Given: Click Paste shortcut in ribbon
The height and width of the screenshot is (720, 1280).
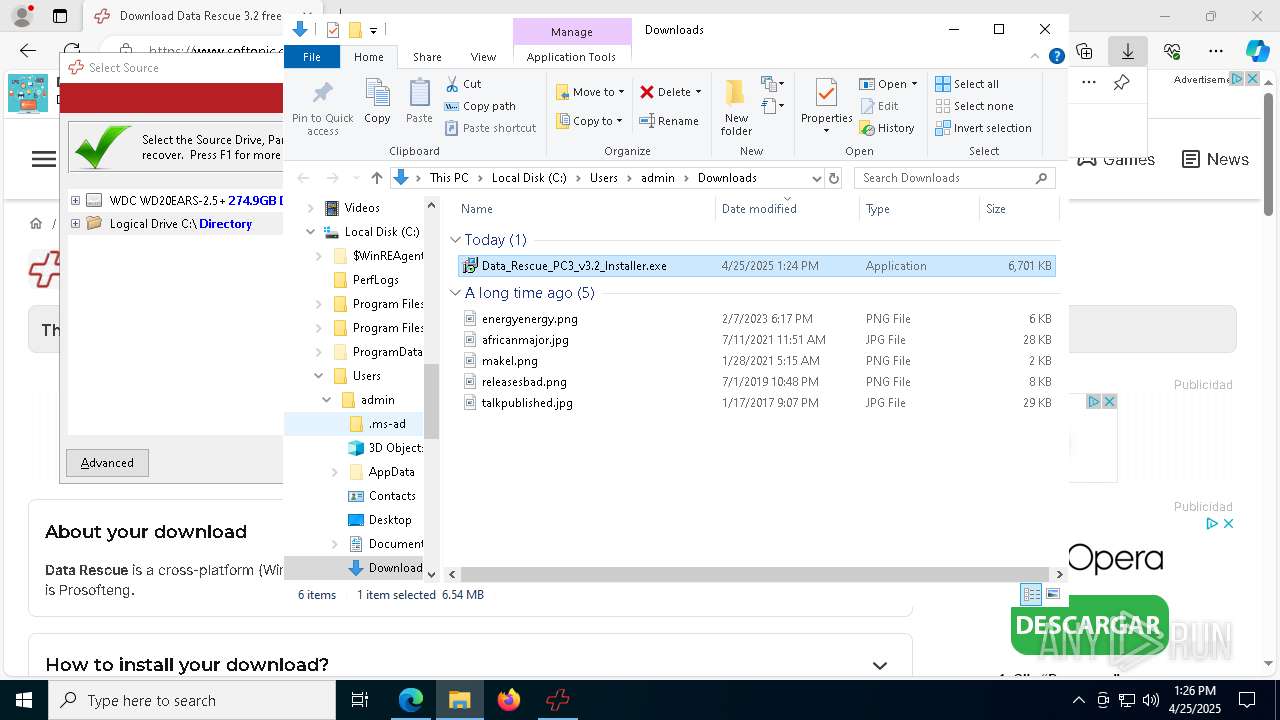Looking at the screenshot, I should [x=491, y=128].
